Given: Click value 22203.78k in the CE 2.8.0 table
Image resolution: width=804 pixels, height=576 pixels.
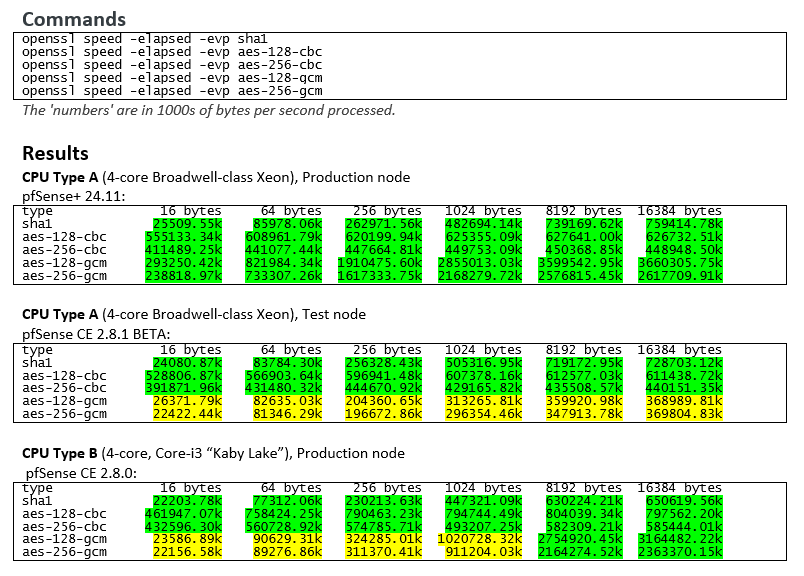Looking at the screenshot, I should [187, 501].
